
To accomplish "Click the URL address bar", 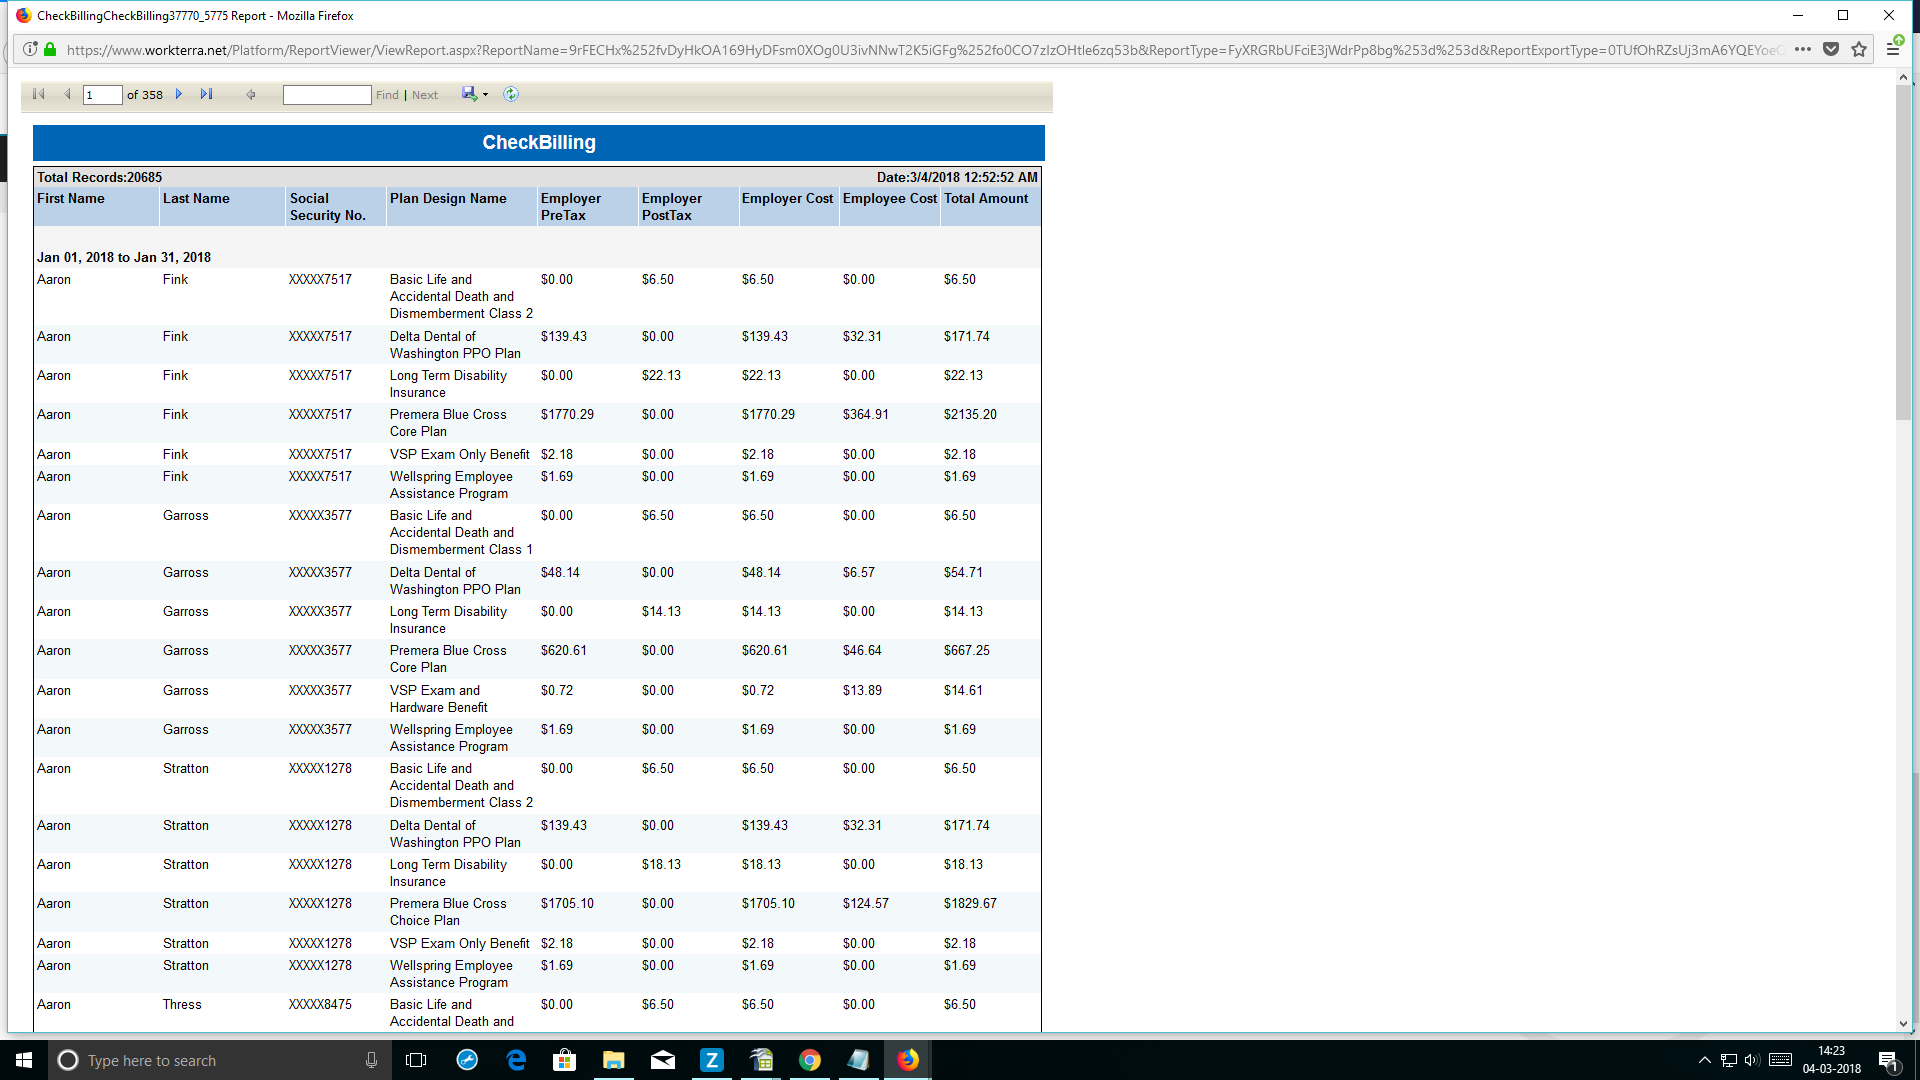I will tap(925, 50).
